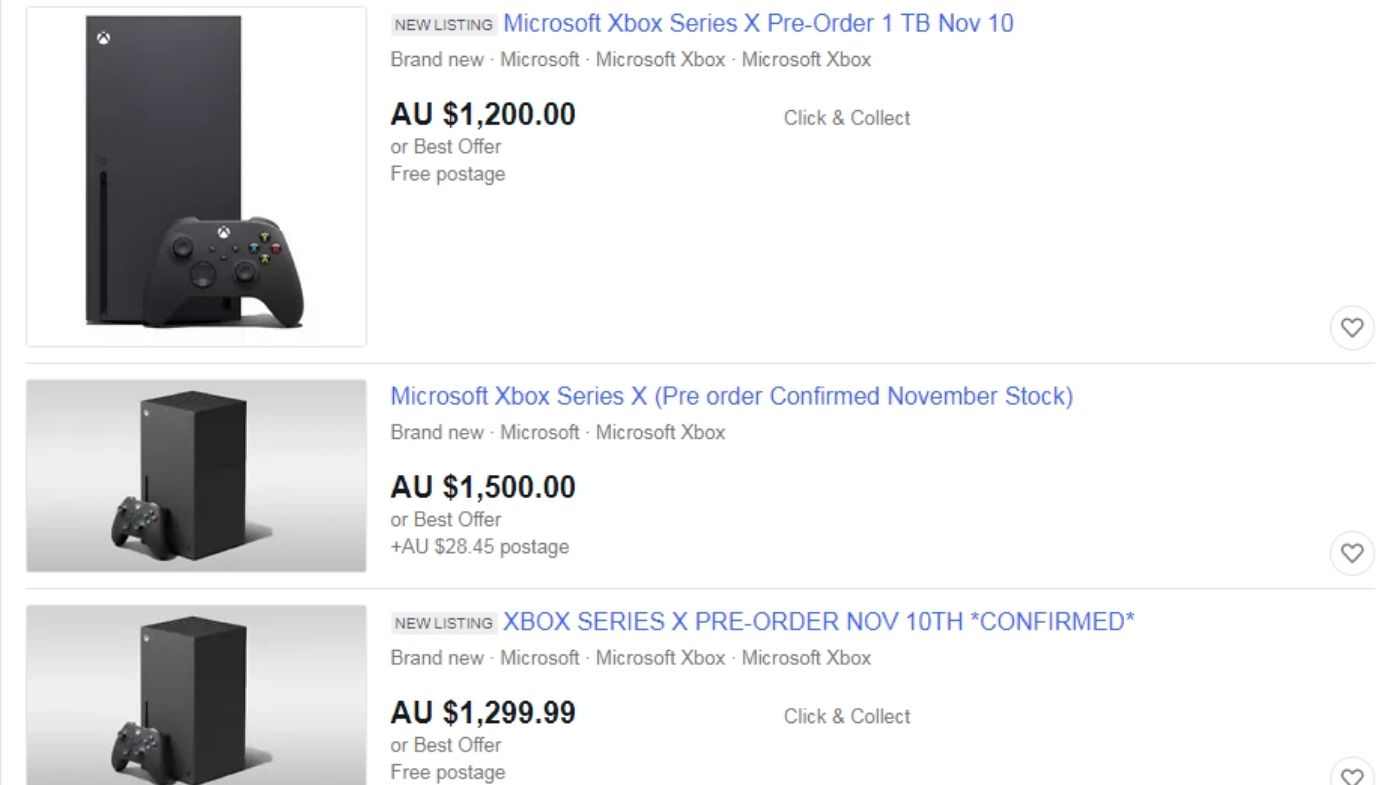
Task: Click the product image of the AU $1,299.99 listing
Action: coord(196,695)
